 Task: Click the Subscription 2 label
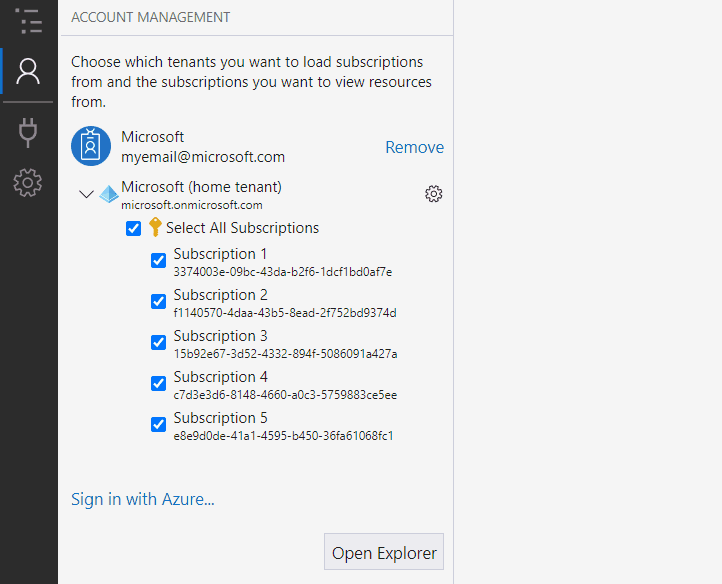tap(221, 295)
